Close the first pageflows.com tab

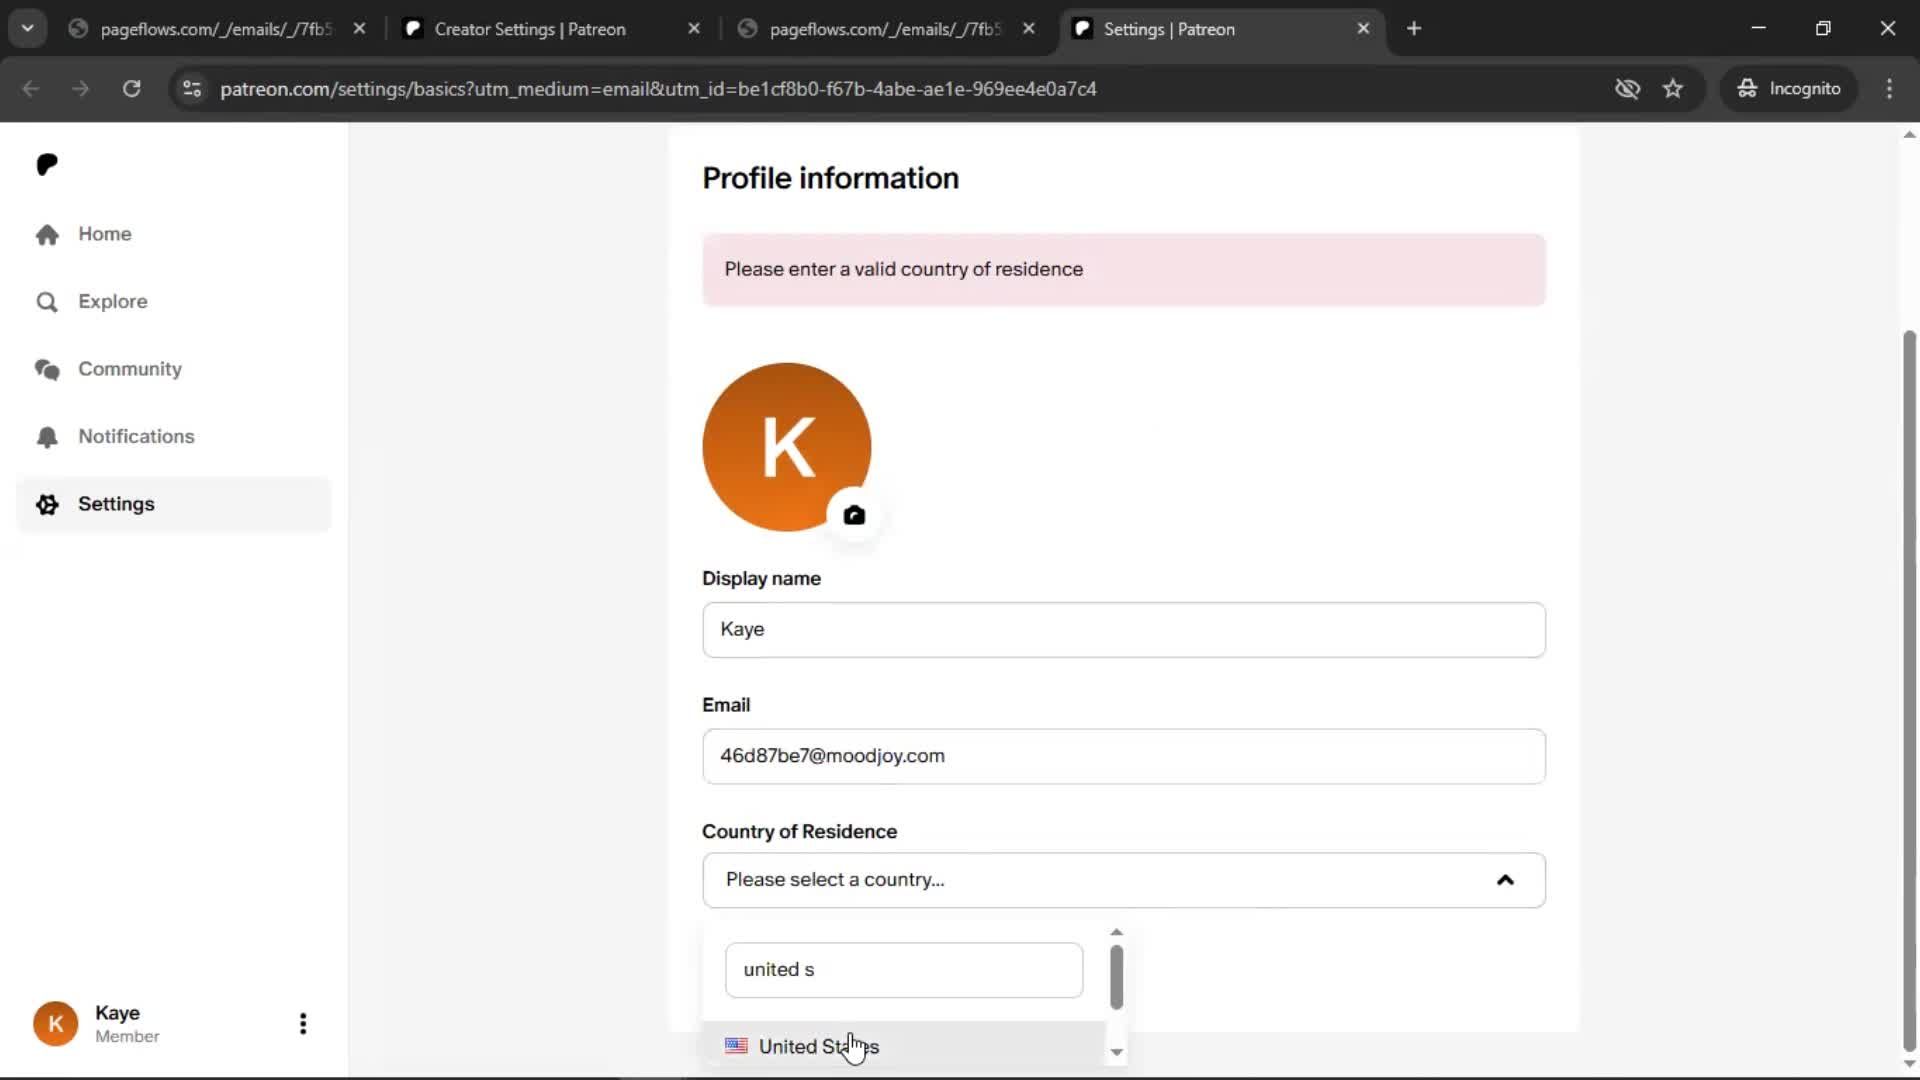(359, 29)
